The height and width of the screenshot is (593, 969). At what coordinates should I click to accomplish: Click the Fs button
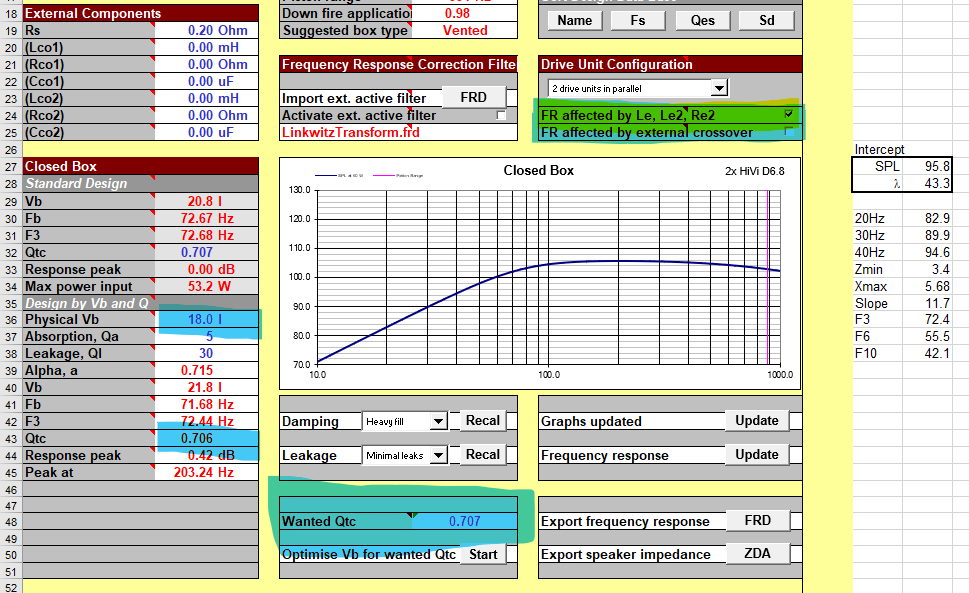pos(638,20)
